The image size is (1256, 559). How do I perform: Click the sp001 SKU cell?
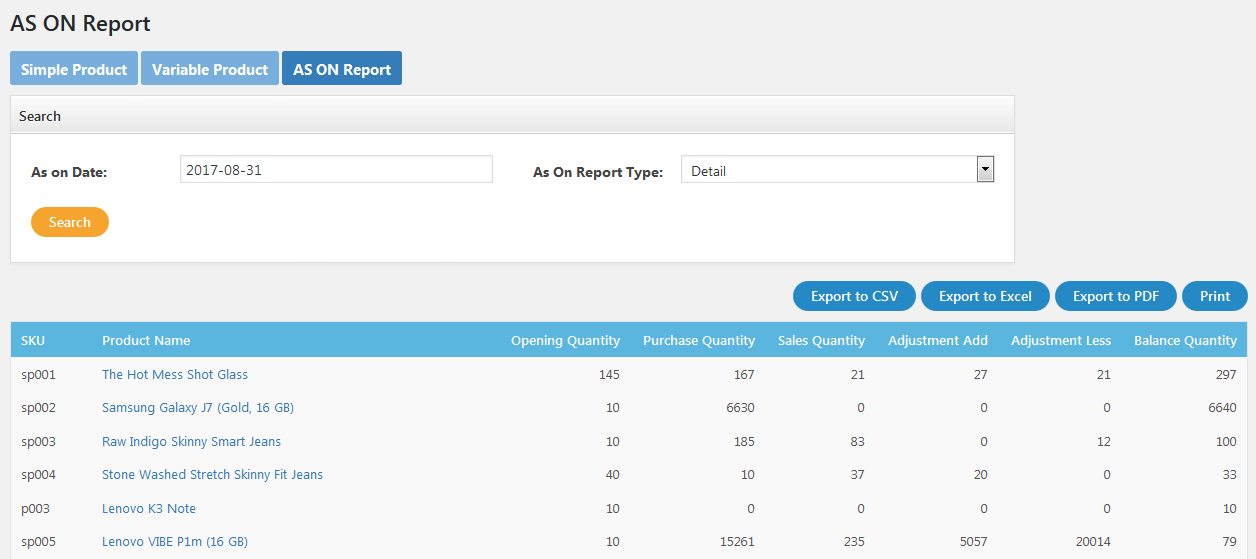38,374
